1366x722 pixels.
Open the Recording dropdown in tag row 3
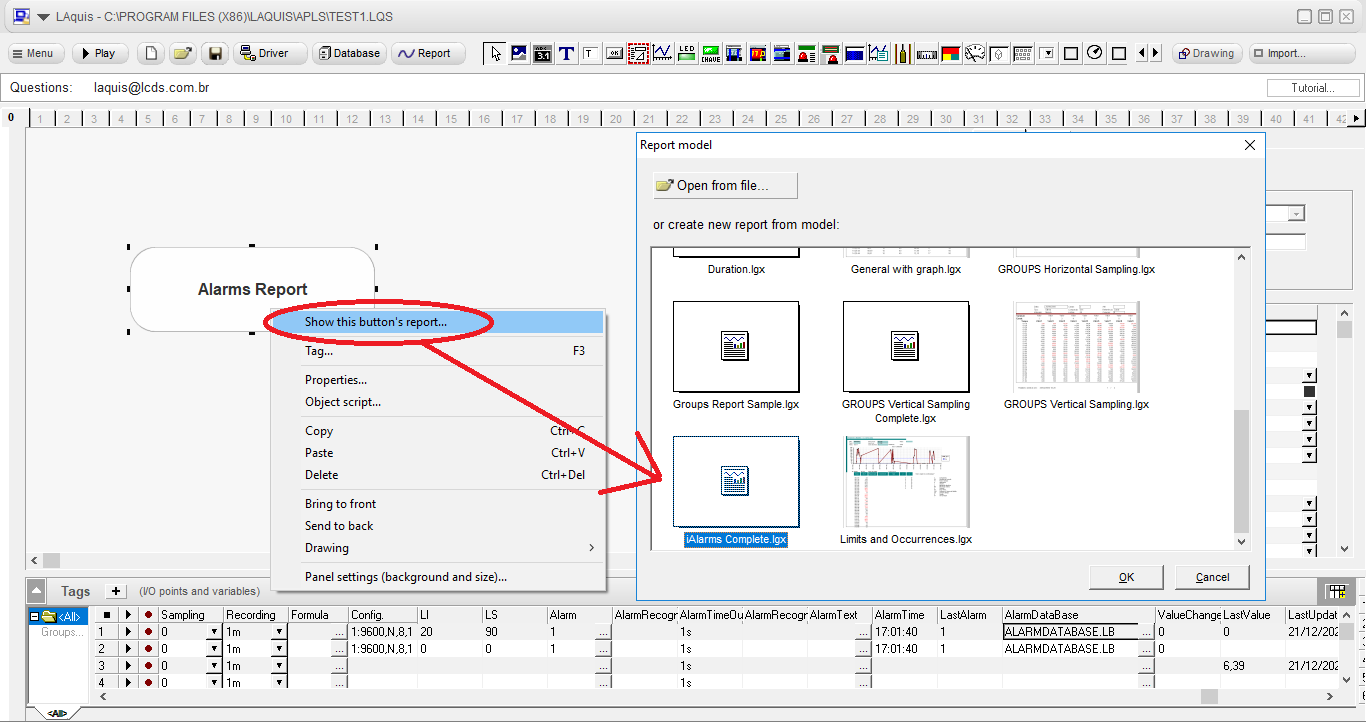pos(279,666)
